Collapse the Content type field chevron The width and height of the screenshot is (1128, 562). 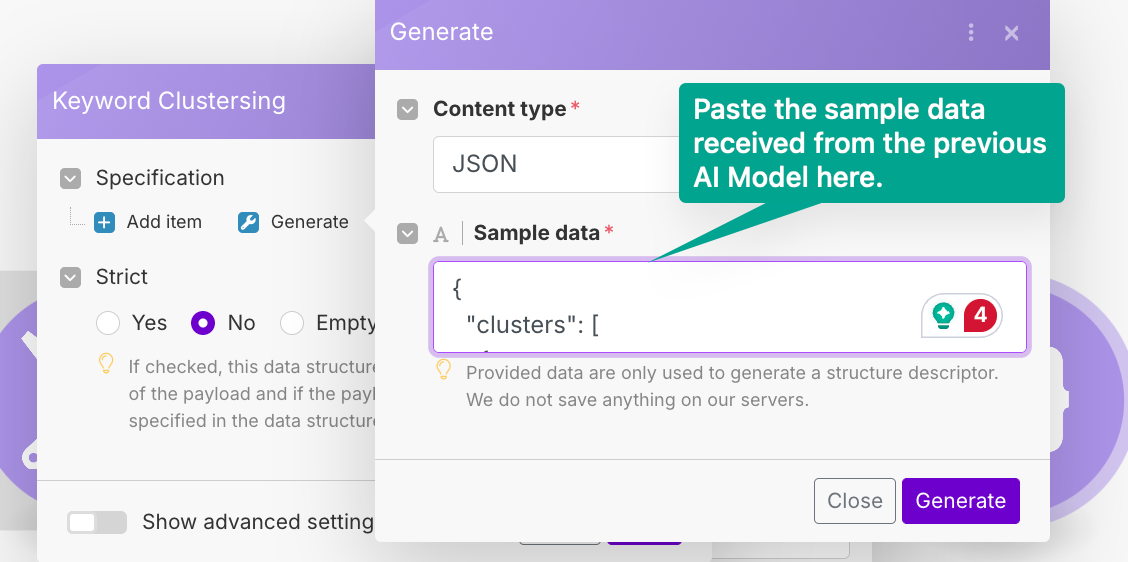407,109
